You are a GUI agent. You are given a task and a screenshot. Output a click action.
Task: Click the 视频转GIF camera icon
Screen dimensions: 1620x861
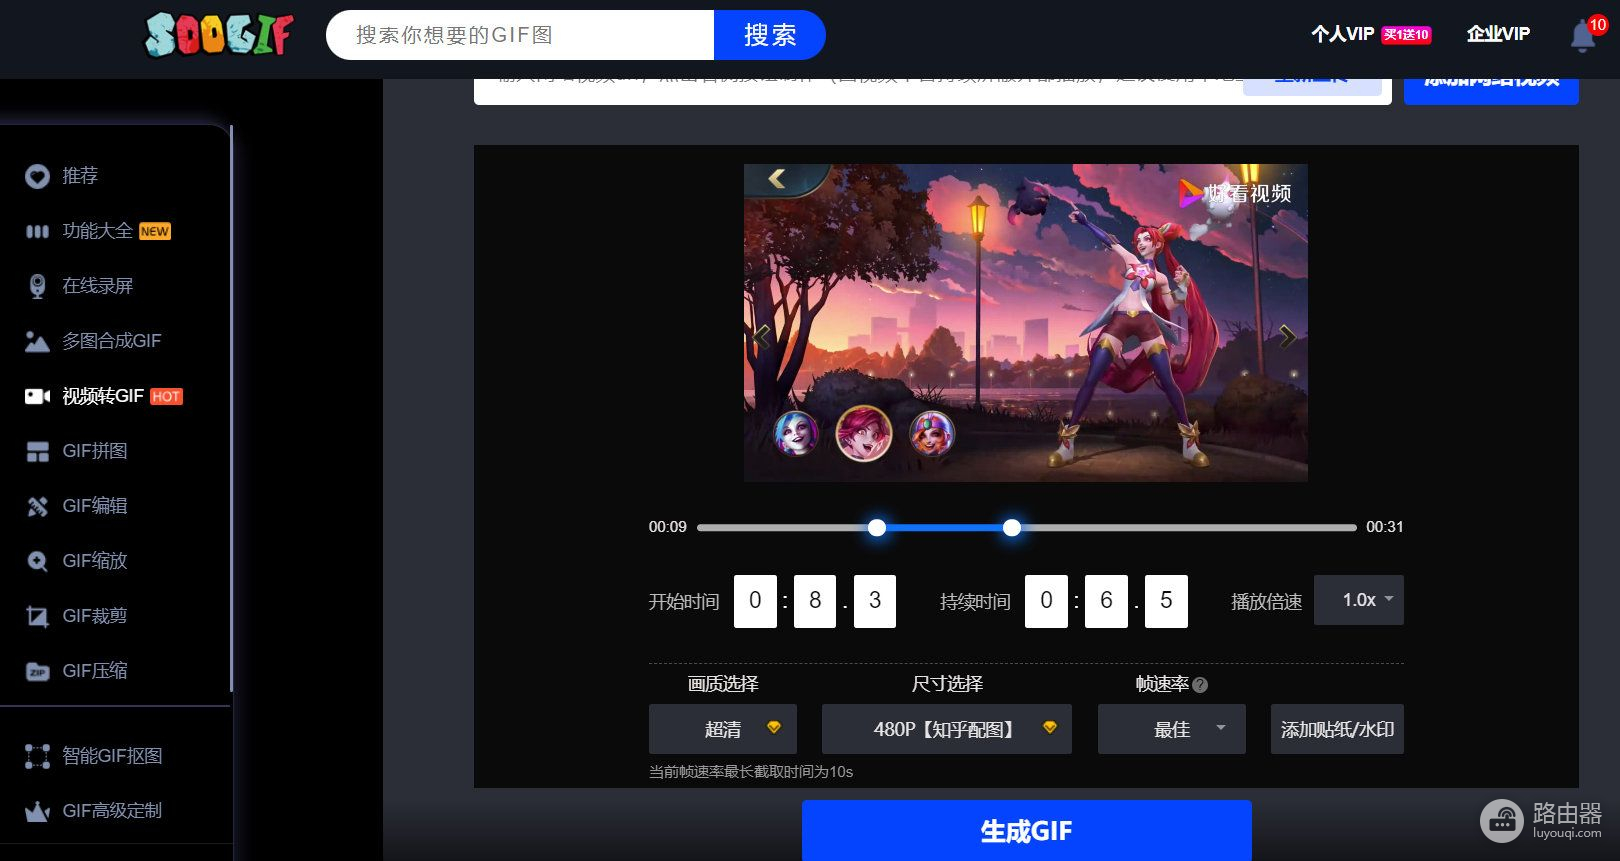click(x=37, y=396)
